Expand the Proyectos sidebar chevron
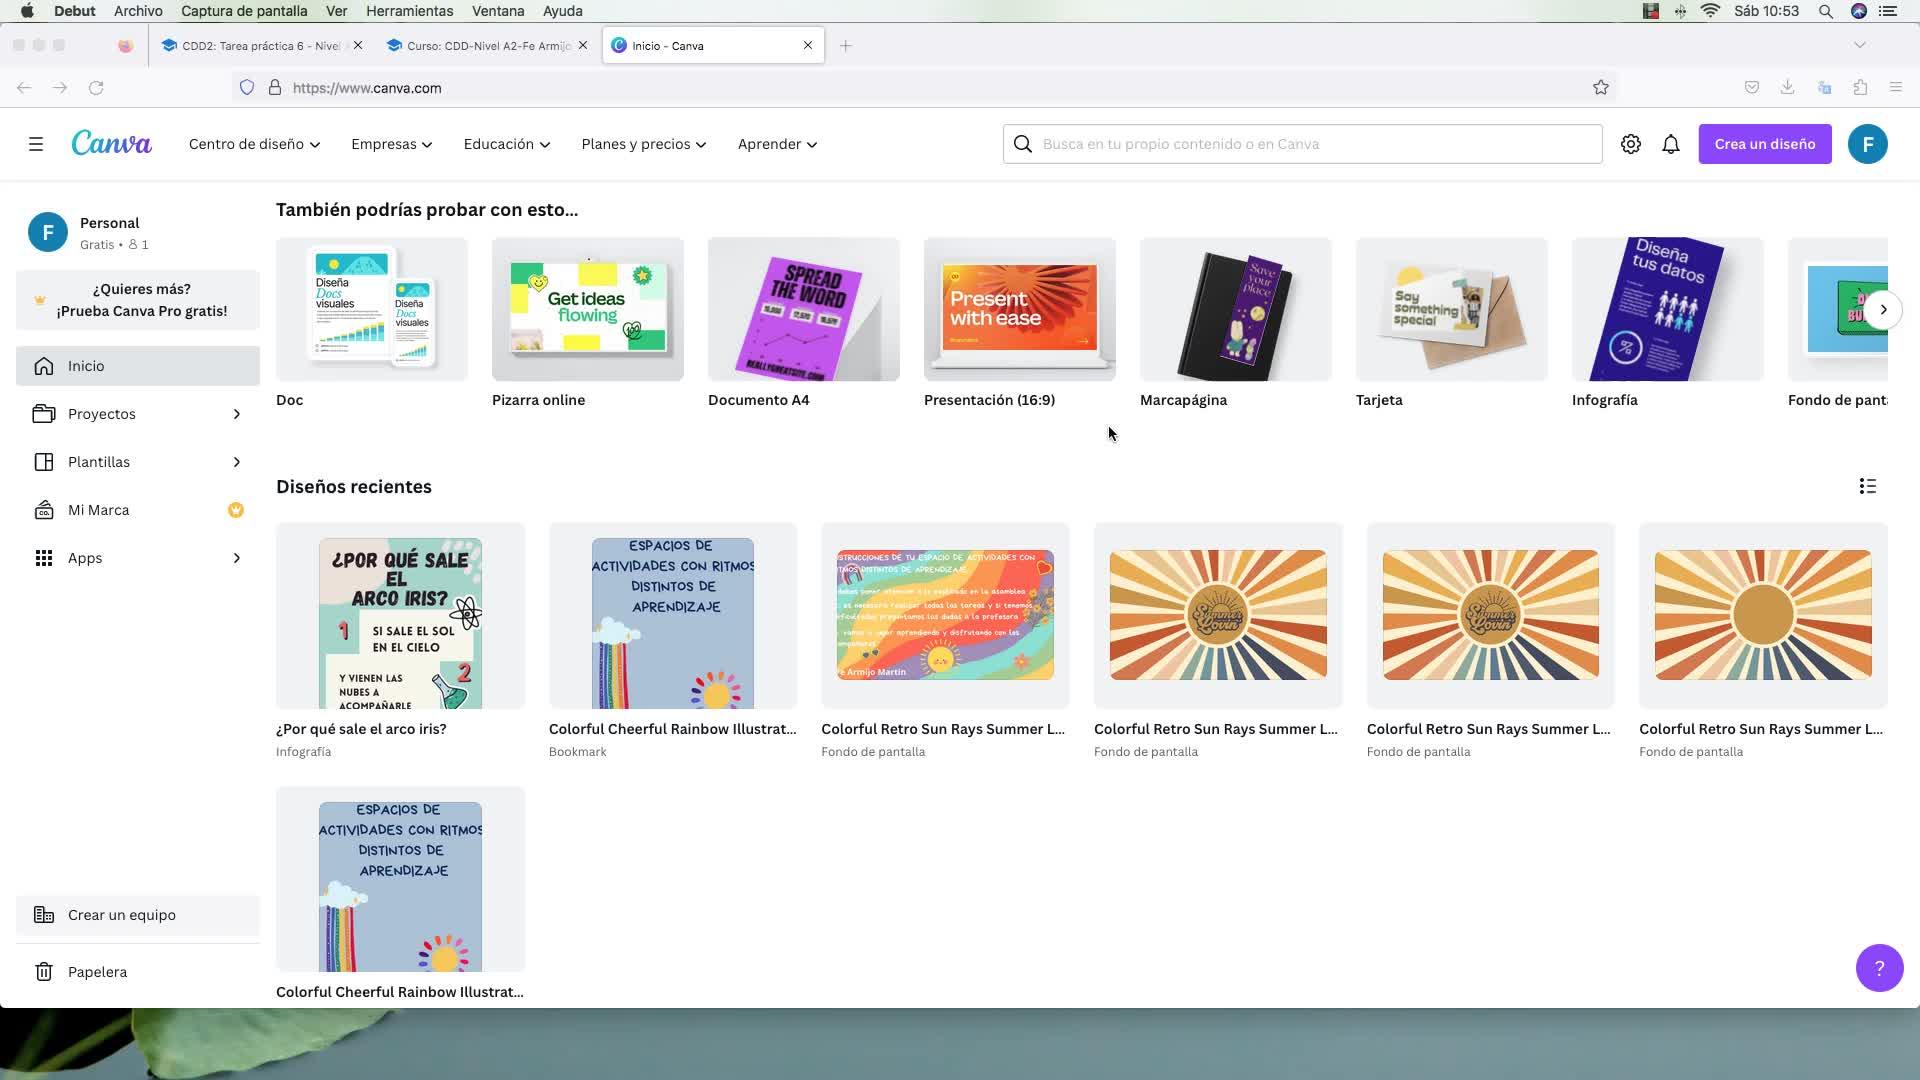This screenshot has height=1080, width=1920. tap(237, 414)
